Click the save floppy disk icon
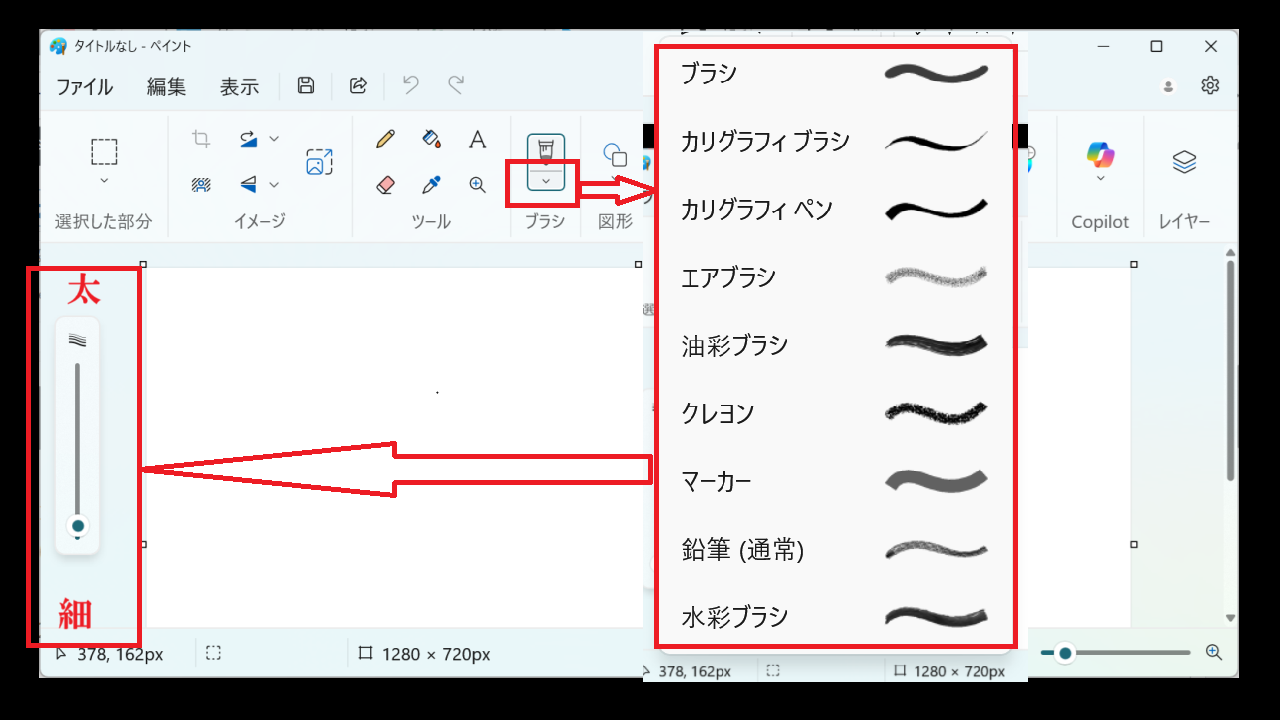 306,86
